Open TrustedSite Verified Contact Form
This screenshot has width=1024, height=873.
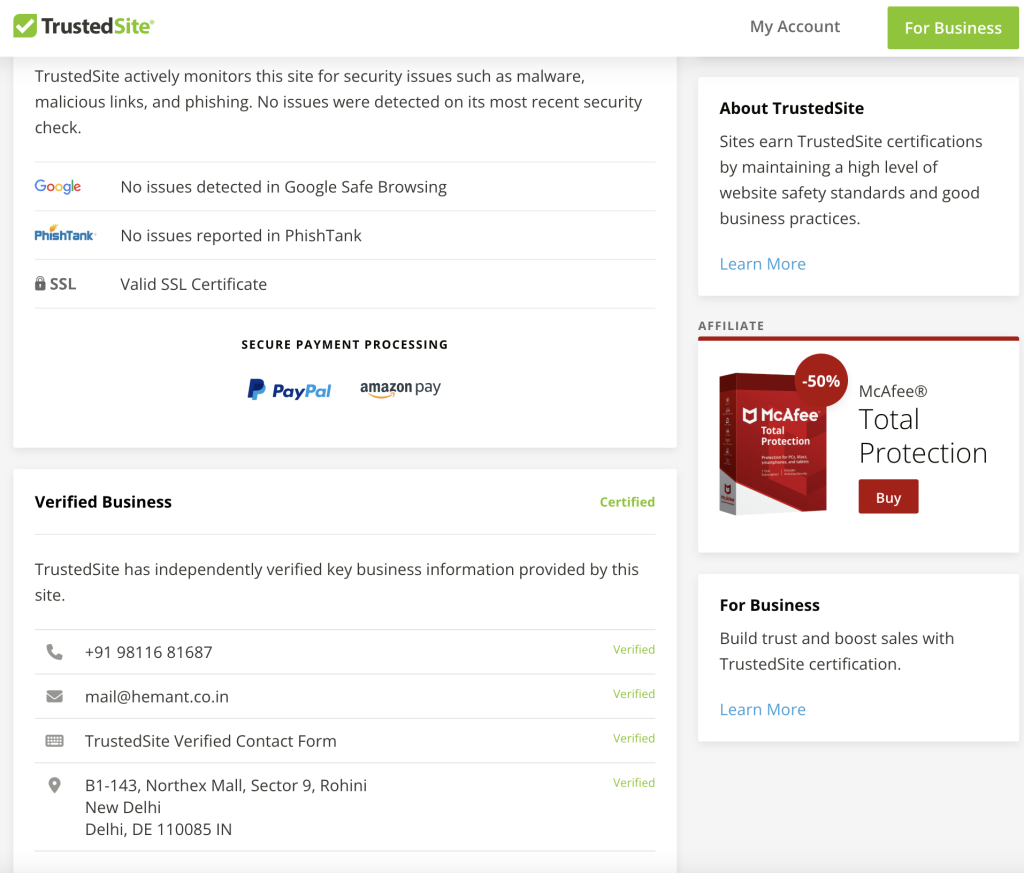tap(211, 741)
